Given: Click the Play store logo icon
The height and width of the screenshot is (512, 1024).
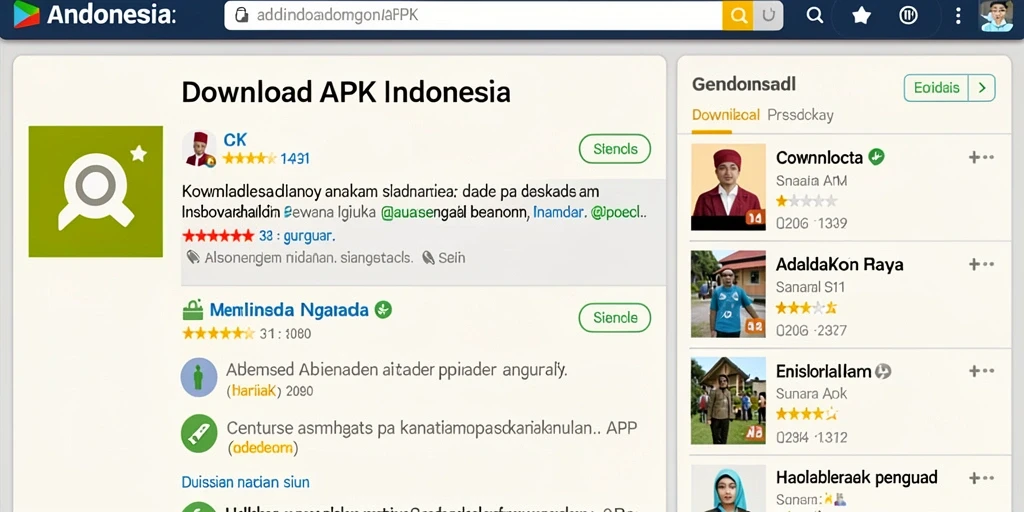Looking at the screenshot, I should pos(26,14).
